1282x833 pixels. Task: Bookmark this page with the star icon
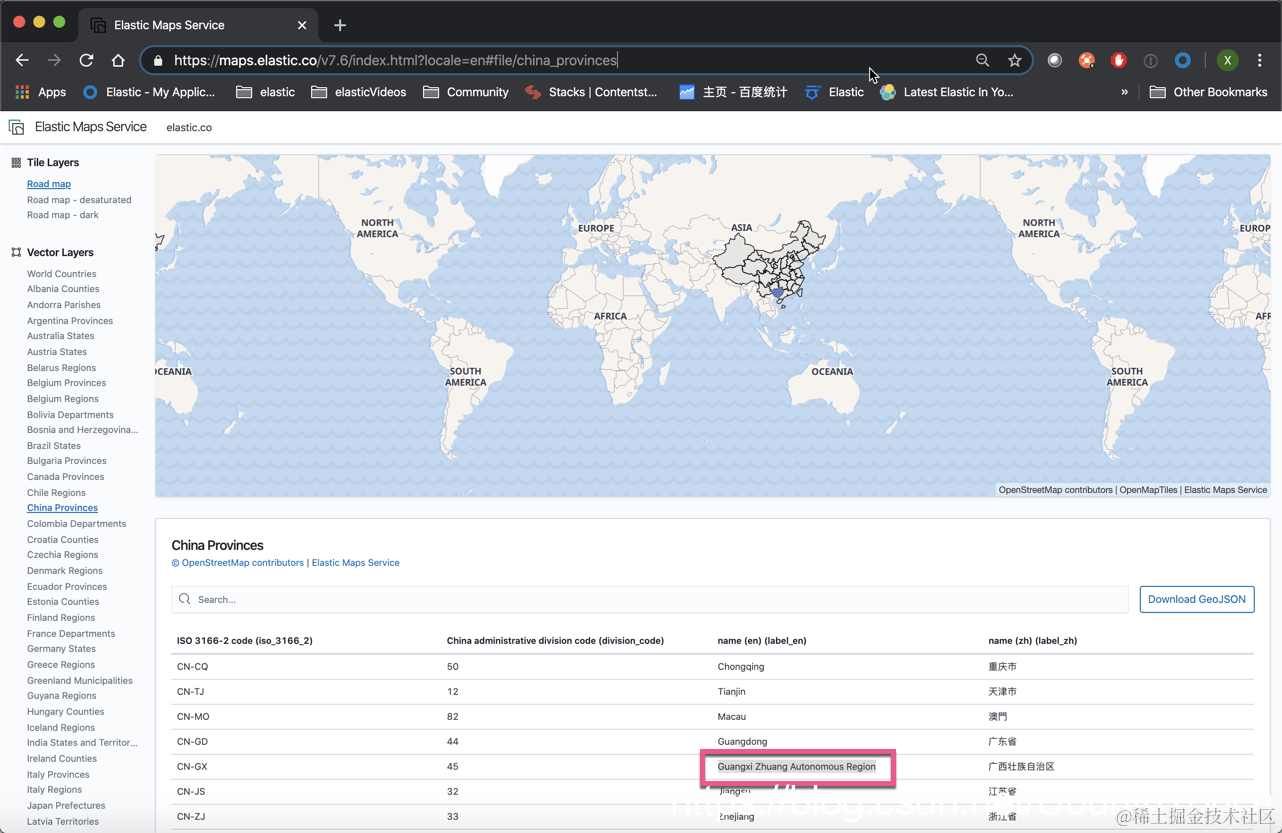tap(1014, 60)
